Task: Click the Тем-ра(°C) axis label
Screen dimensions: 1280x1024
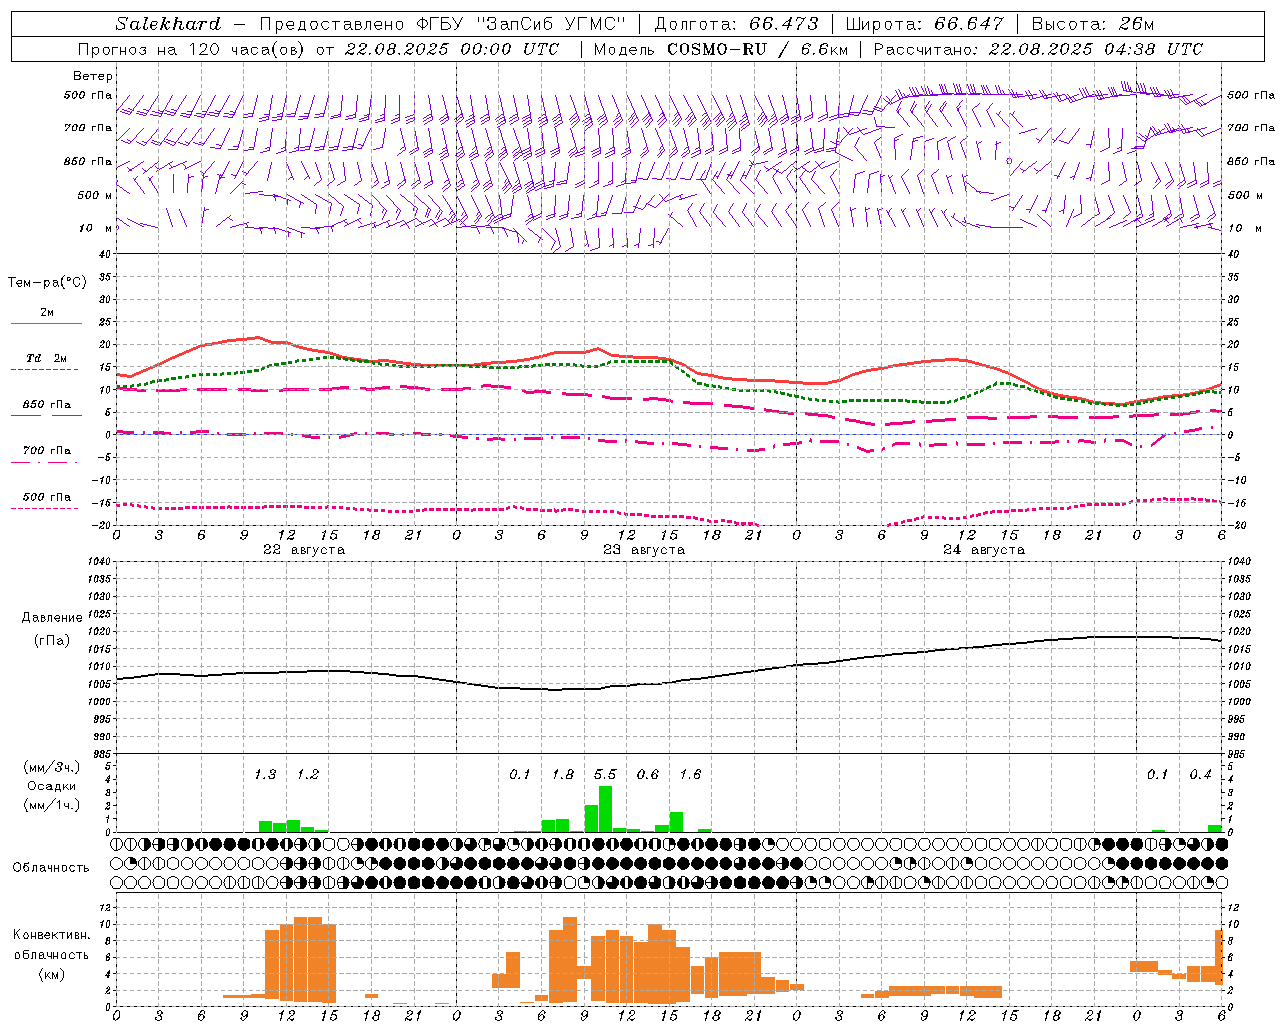Action: pyautogui.click(x=47, y=283)
